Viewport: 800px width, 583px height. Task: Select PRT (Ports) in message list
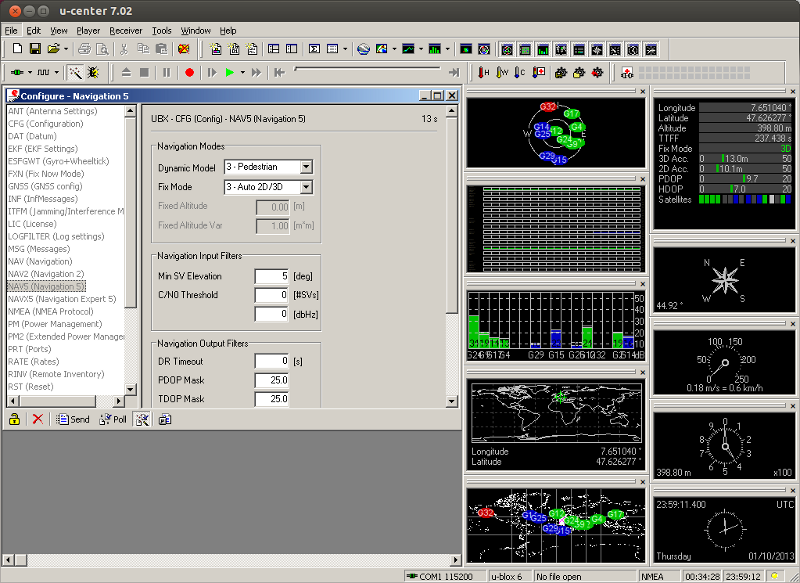point(30,349)
